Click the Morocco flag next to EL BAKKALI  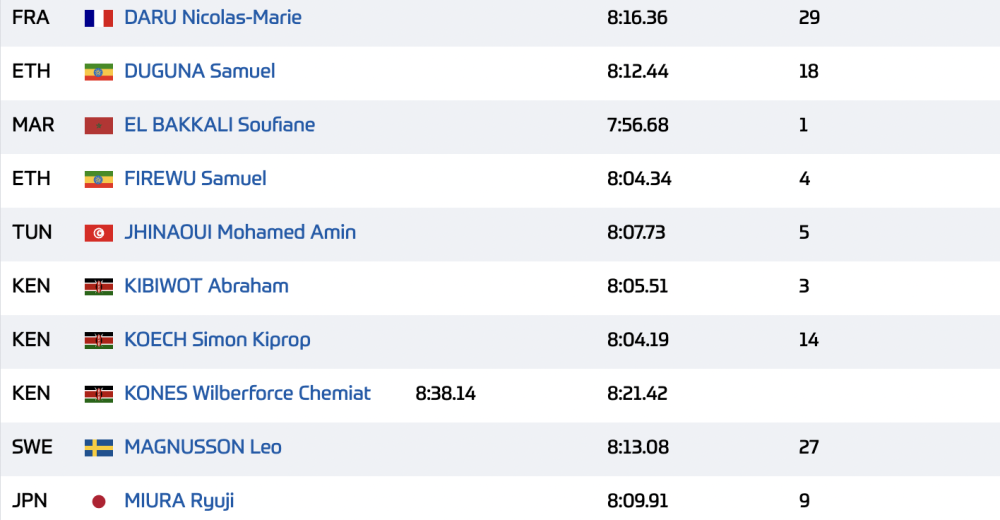tap(99, 126)
